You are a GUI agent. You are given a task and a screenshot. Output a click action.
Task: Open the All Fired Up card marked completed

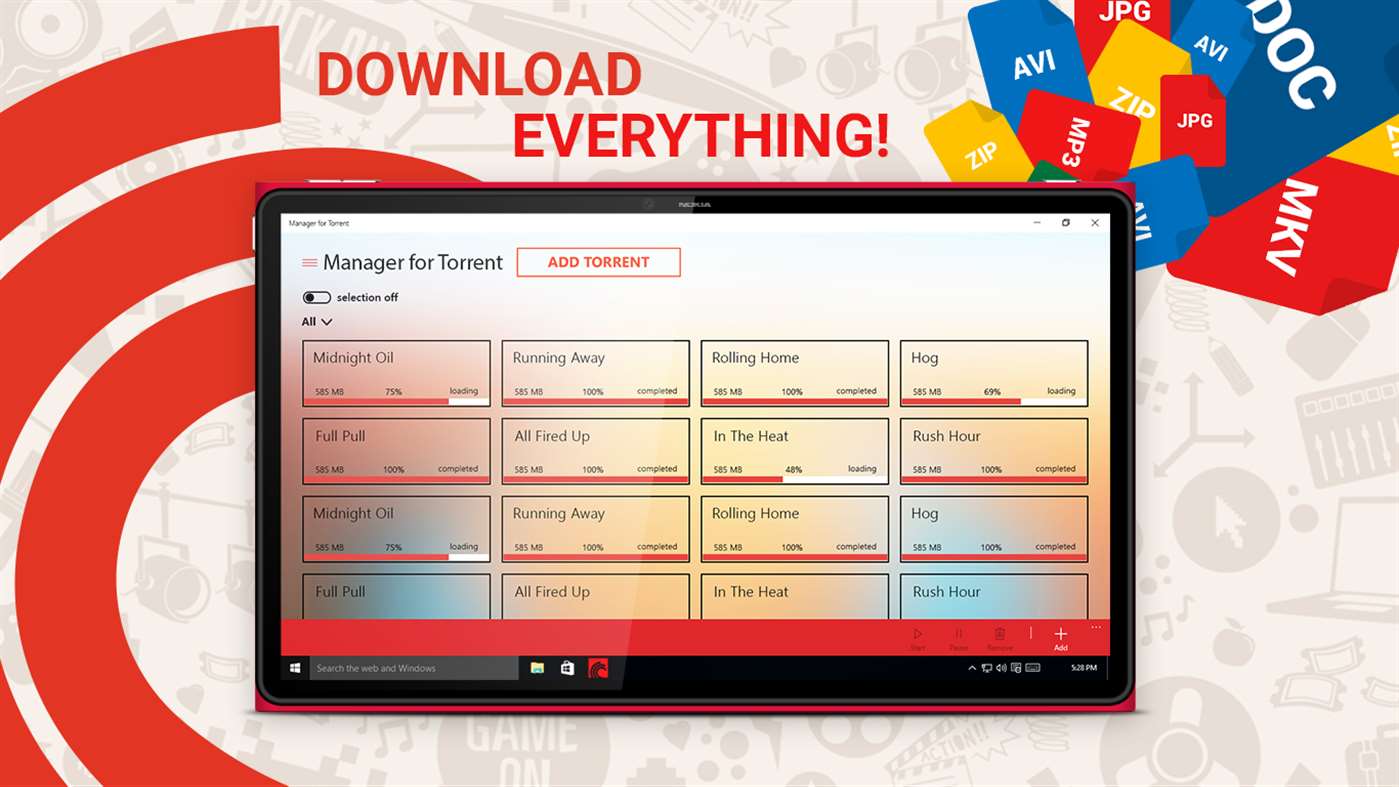coord(596,452)
